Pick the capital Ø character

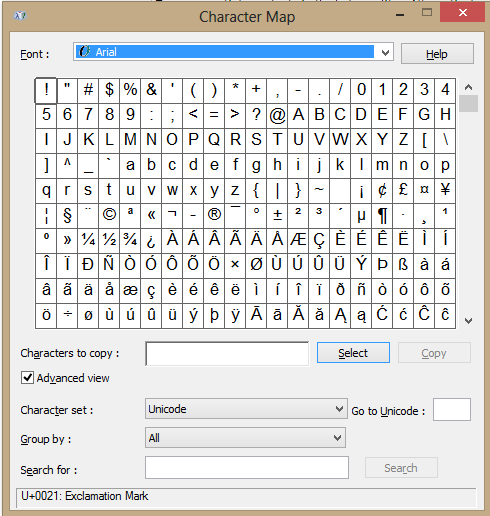click(256, 265)
